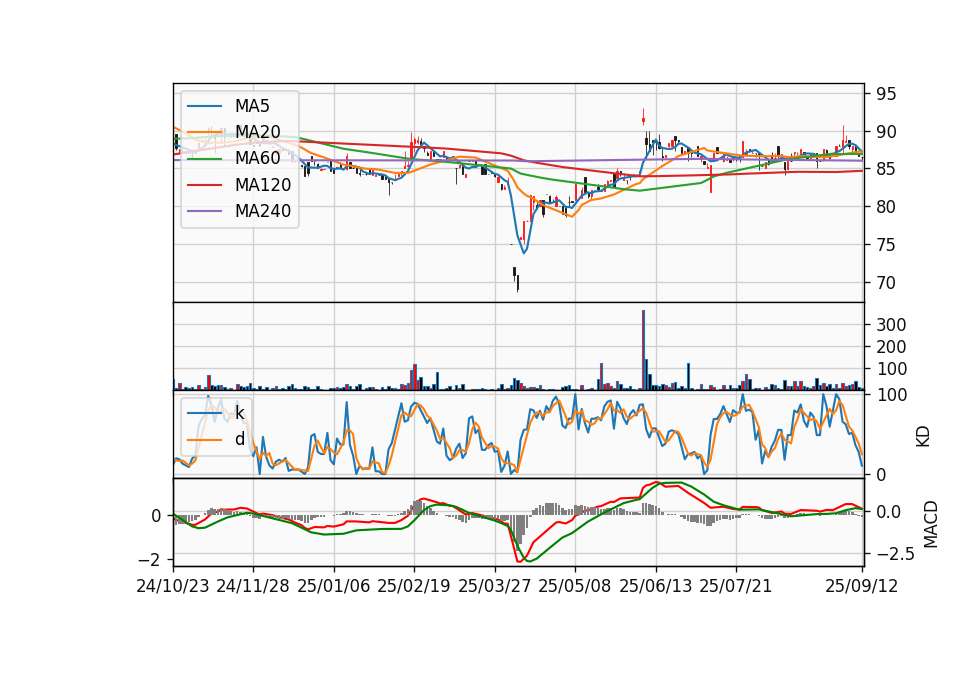Click the MA120 legend label
The width and height of the screenshot is (960, 690).
(263, 185)
